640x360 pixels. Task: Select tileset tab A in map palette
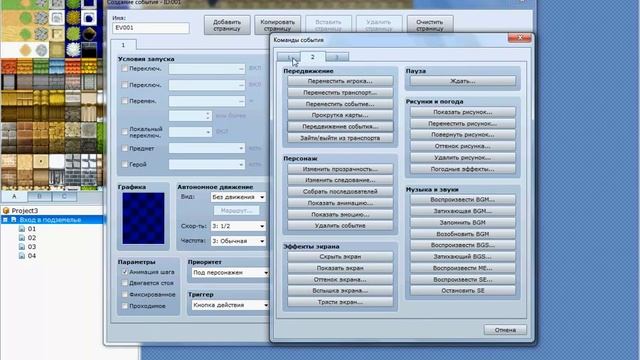[x=14, y=196]
